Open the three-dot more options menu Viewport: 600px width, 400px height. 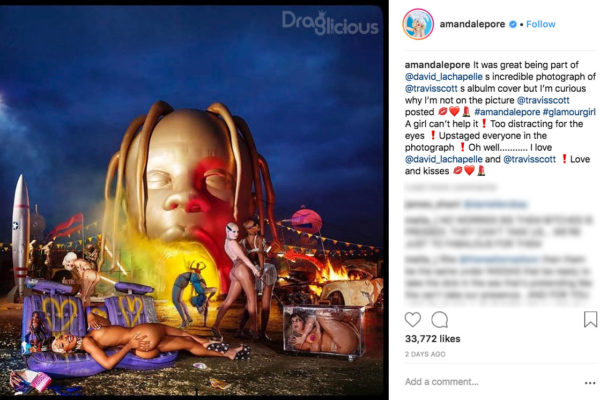click(590, 382)
